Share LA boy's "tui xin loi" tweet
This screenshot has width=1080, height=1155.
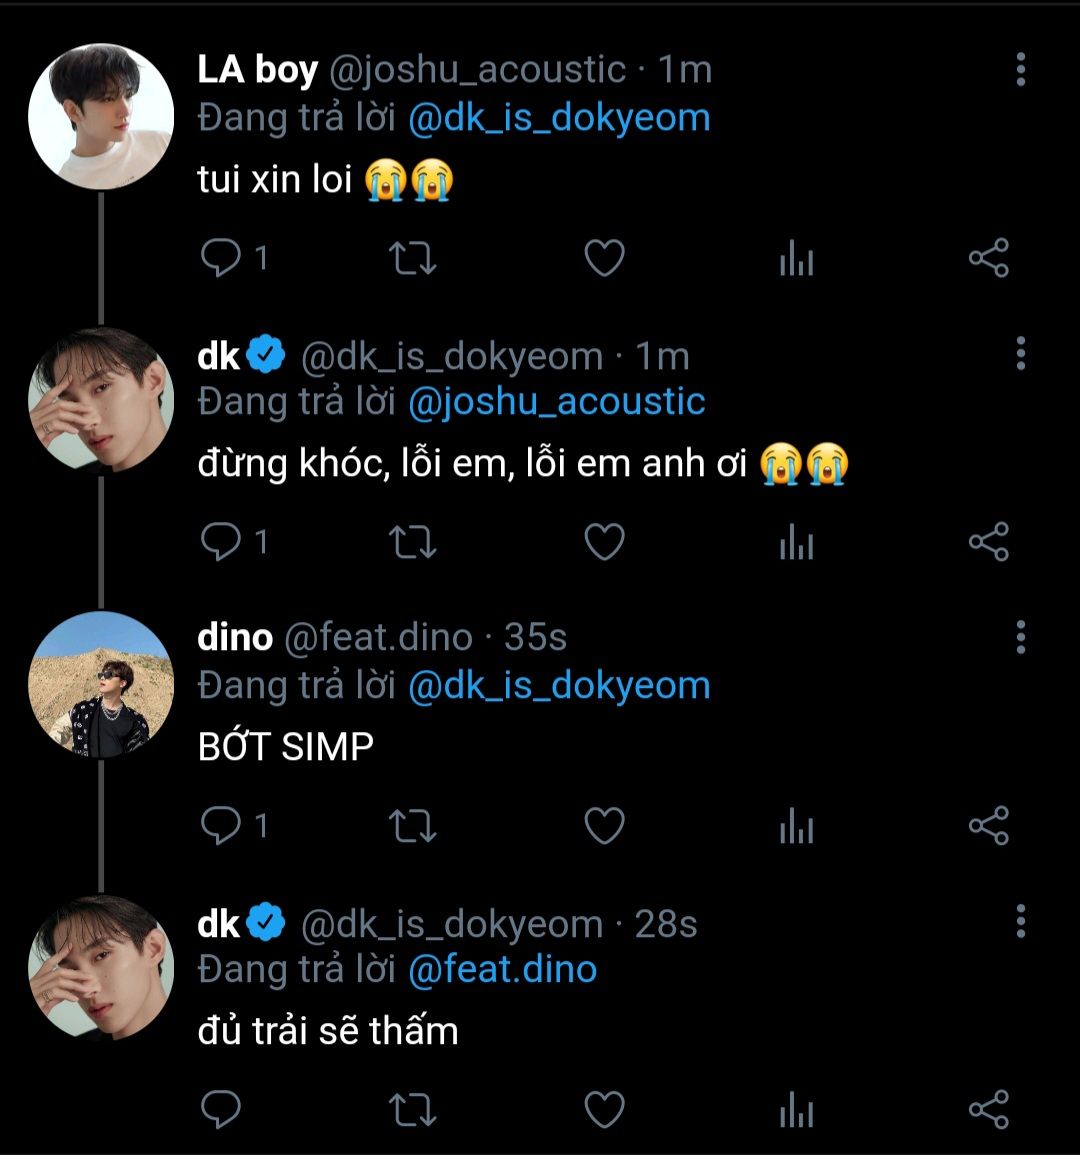tap(988, 258)
